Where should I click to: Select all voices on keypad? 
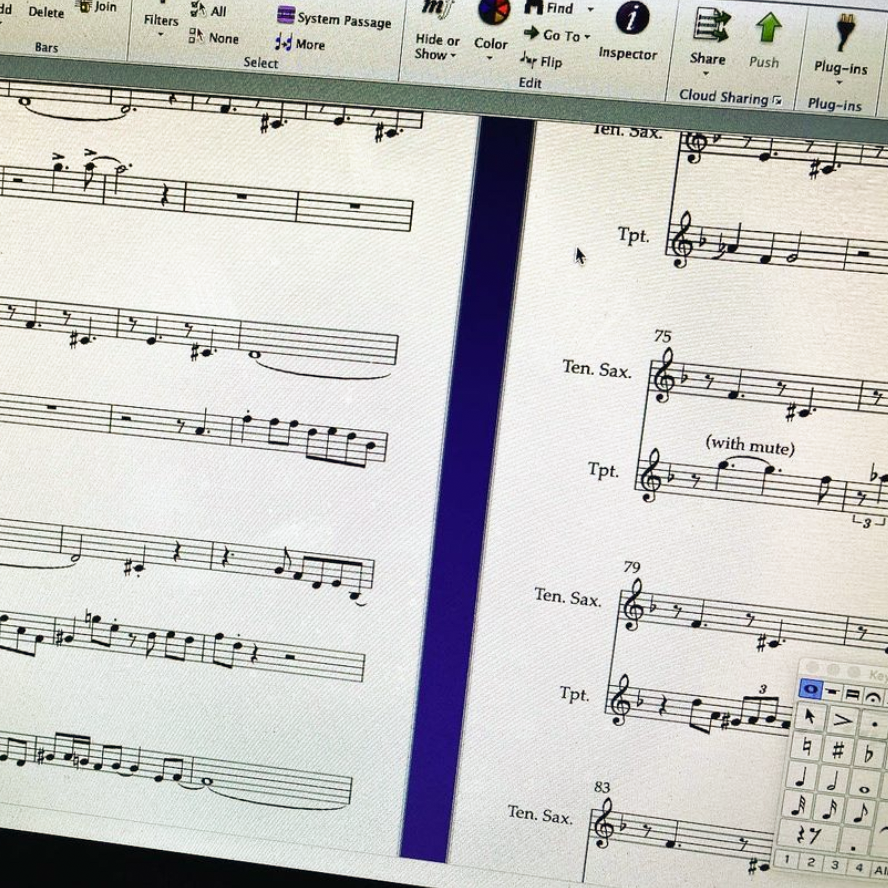pyautogui.click(x=880, y=870)
